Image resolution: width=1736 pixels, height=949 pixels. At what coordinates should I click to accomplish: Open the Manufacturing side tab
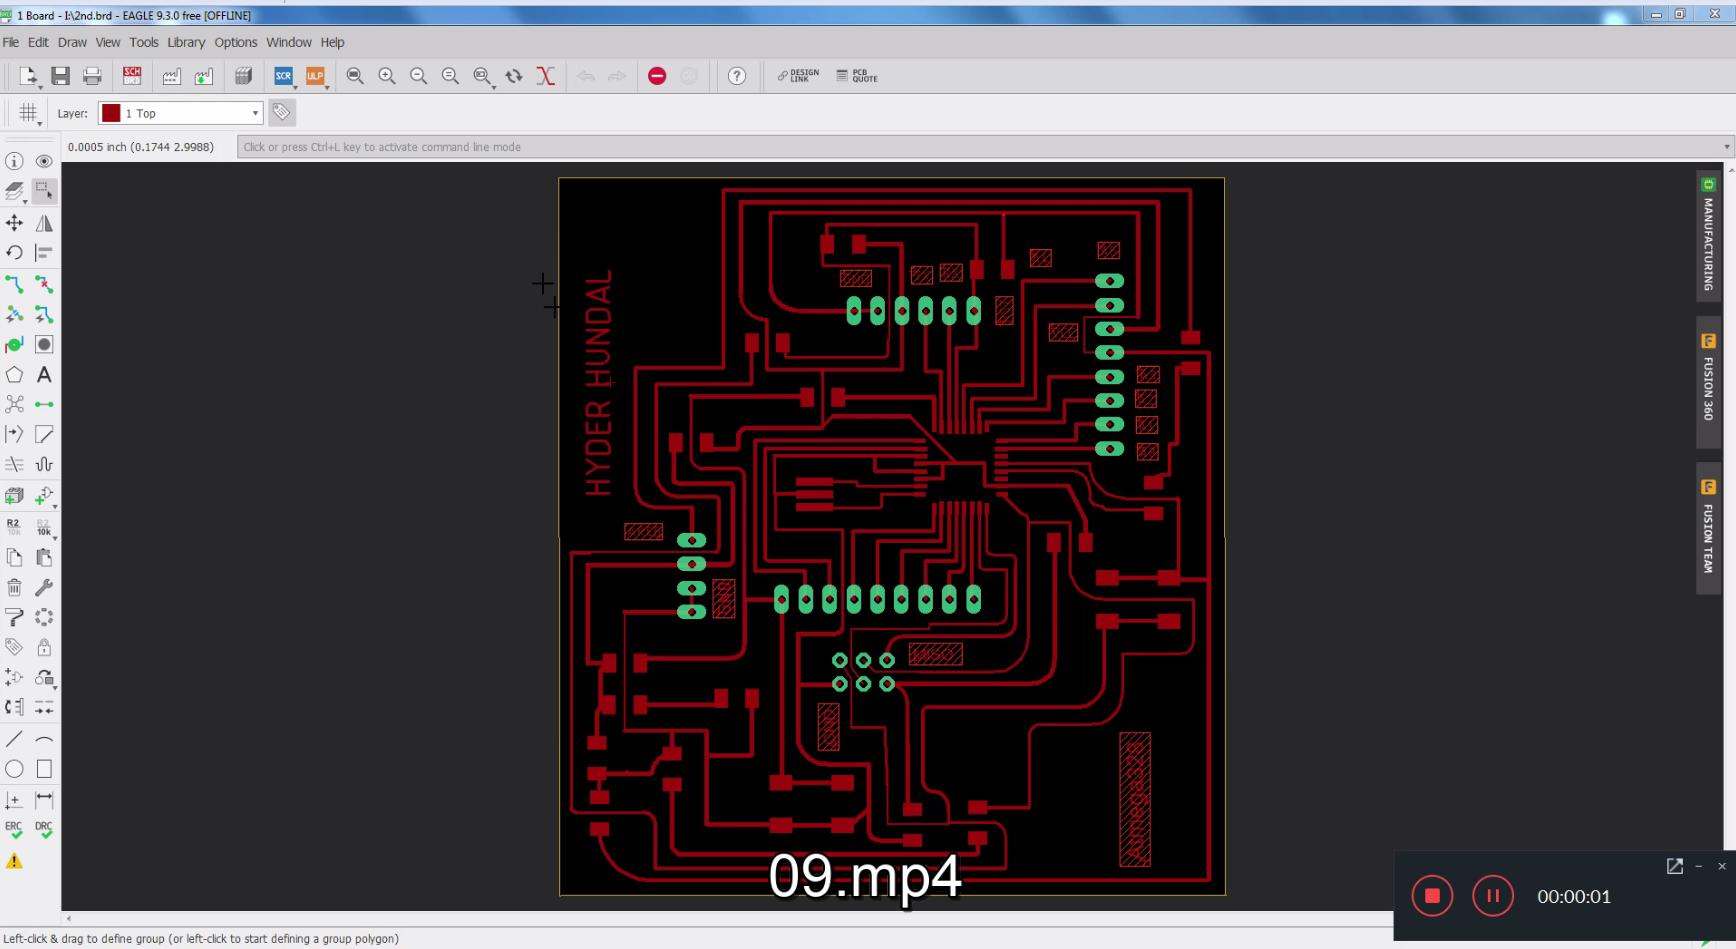[x=1708, y=236]
